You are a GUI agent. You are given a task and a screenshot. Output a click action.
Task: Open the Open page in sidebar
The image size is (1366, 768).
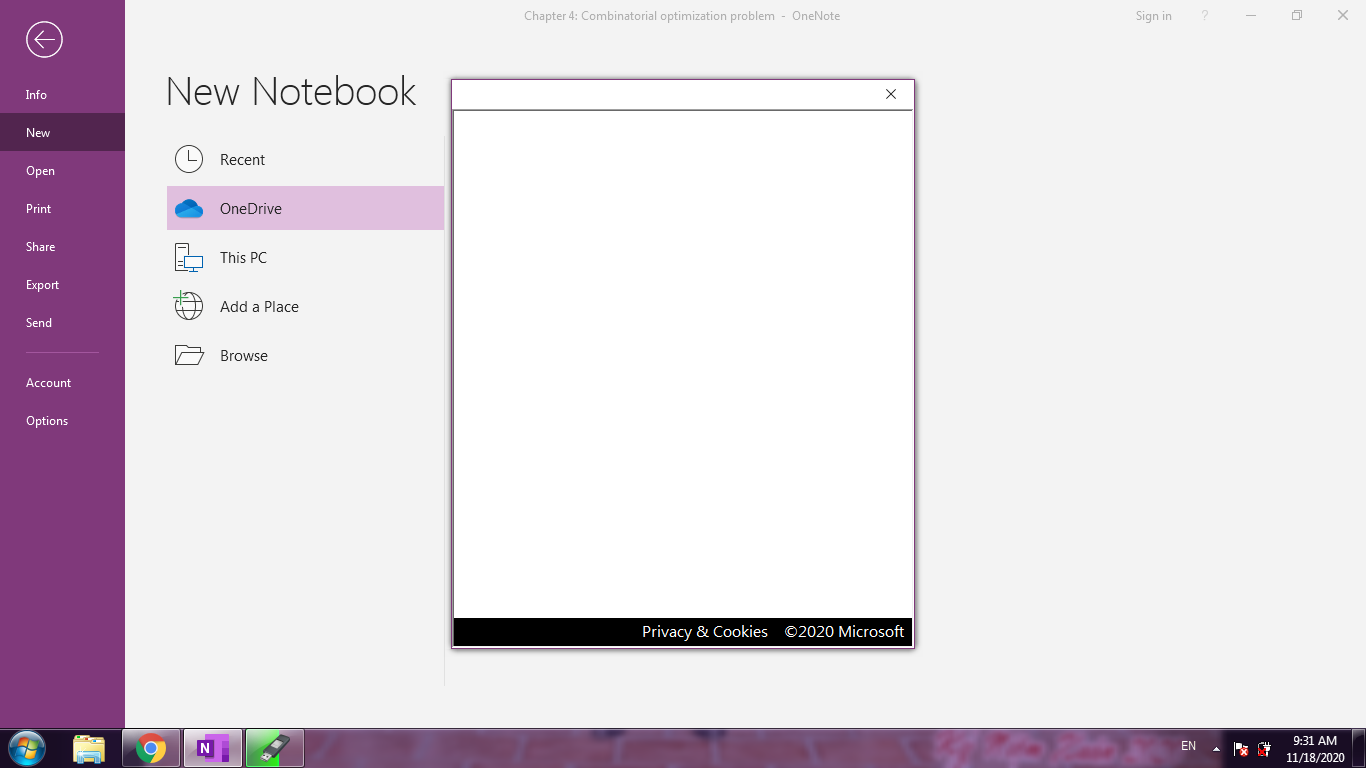[62, 171]
